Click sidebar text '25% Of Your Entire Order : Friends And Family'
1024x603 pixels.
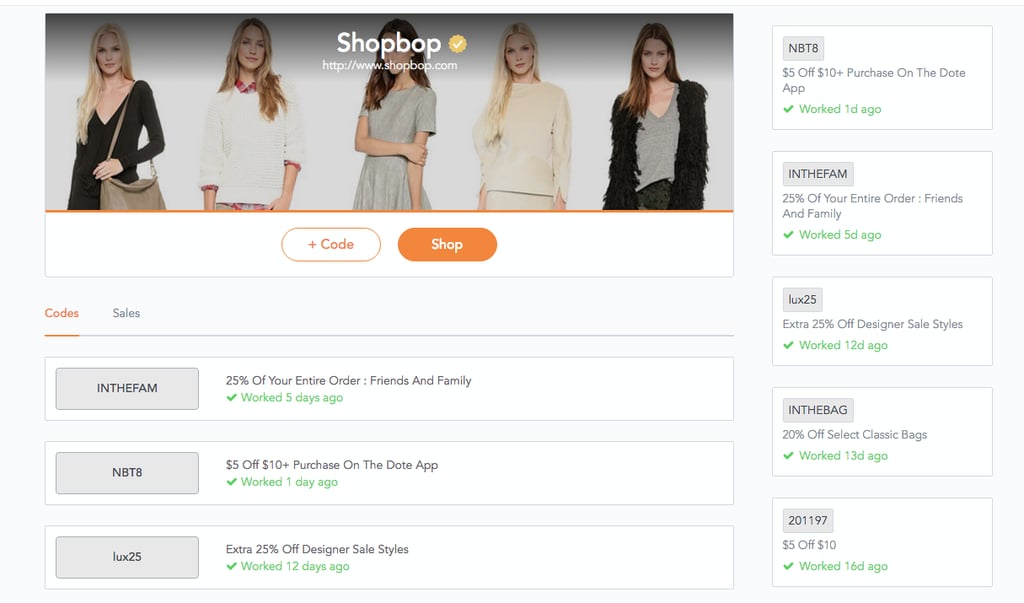point(872,206)
